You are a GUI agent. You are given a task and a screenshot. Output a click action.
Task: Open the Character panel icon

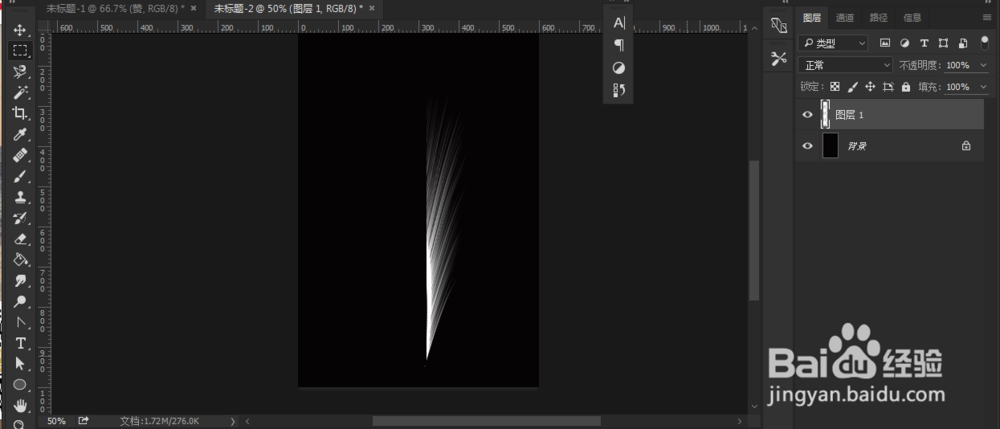coord(619,23)
